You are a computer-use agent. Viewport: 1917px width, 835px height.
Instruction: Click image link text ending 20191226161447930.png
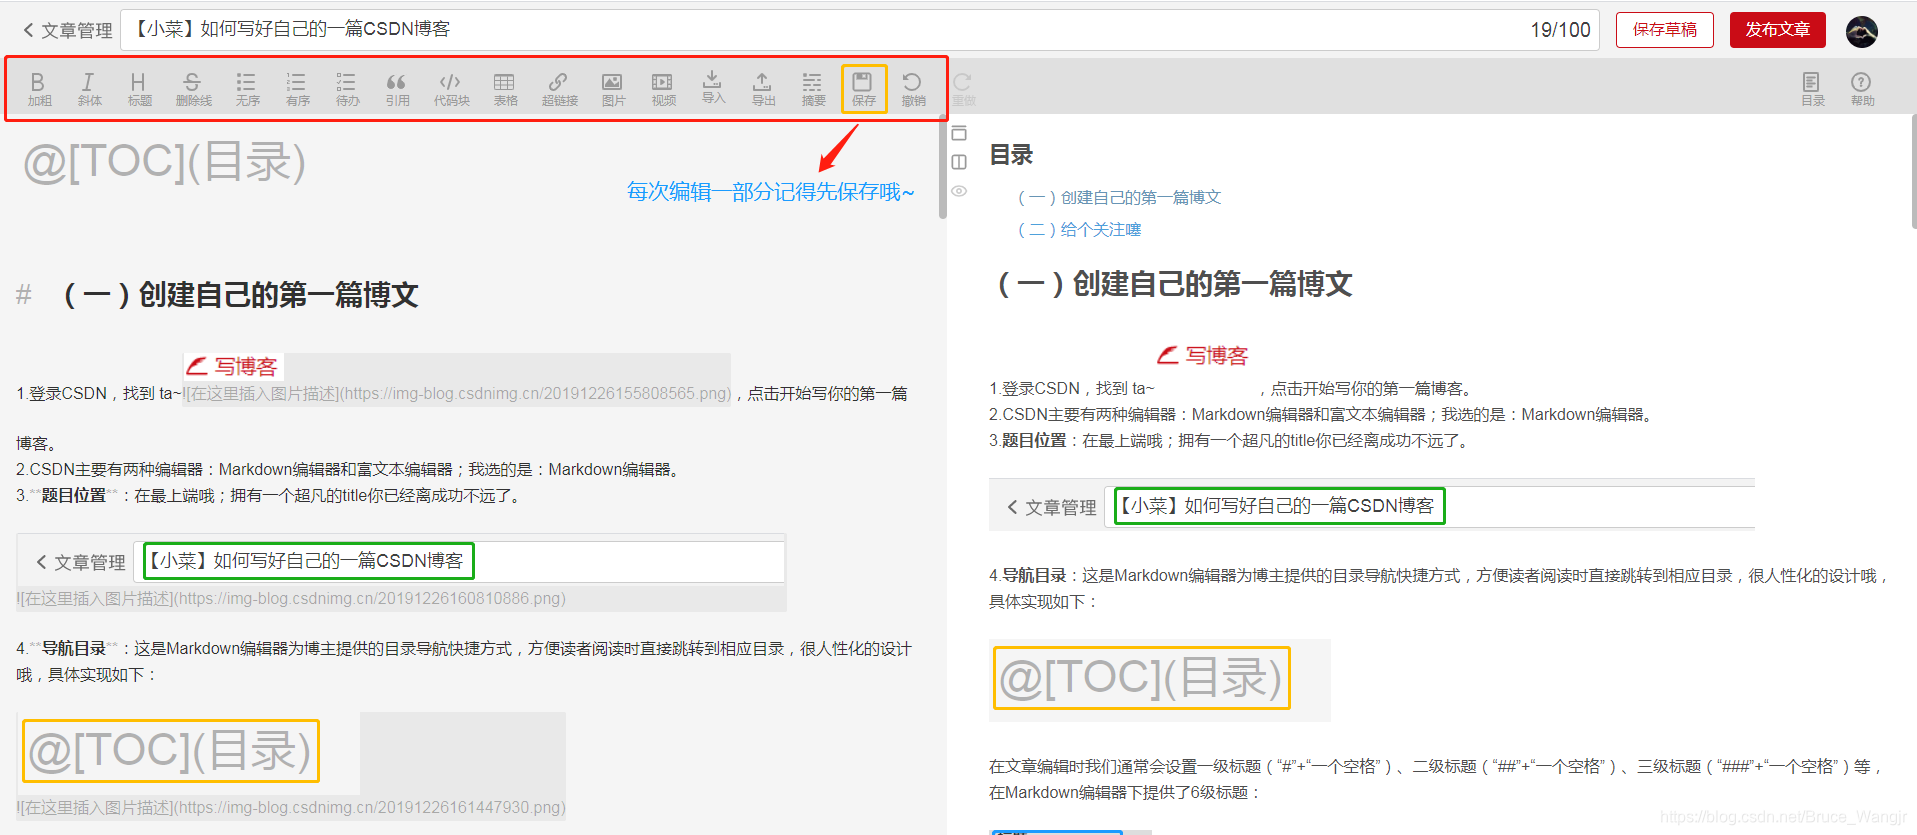coord(291,807)
